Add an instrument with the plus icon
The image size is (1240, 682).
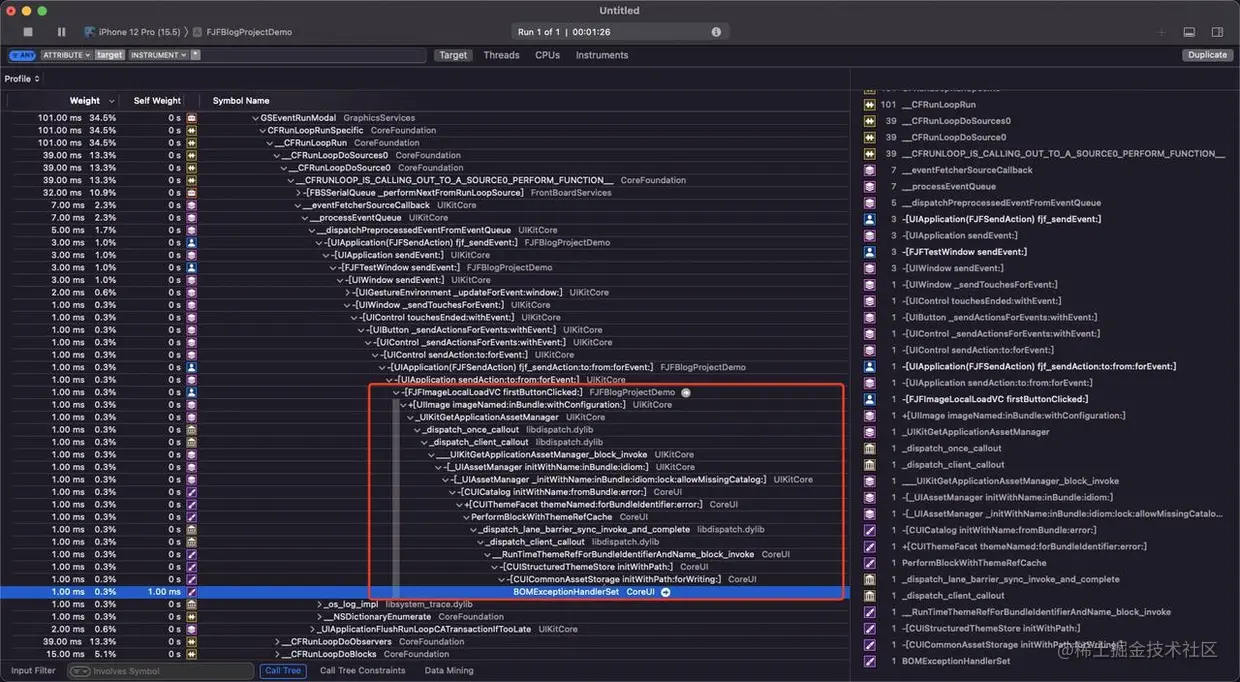point(1162,32)
